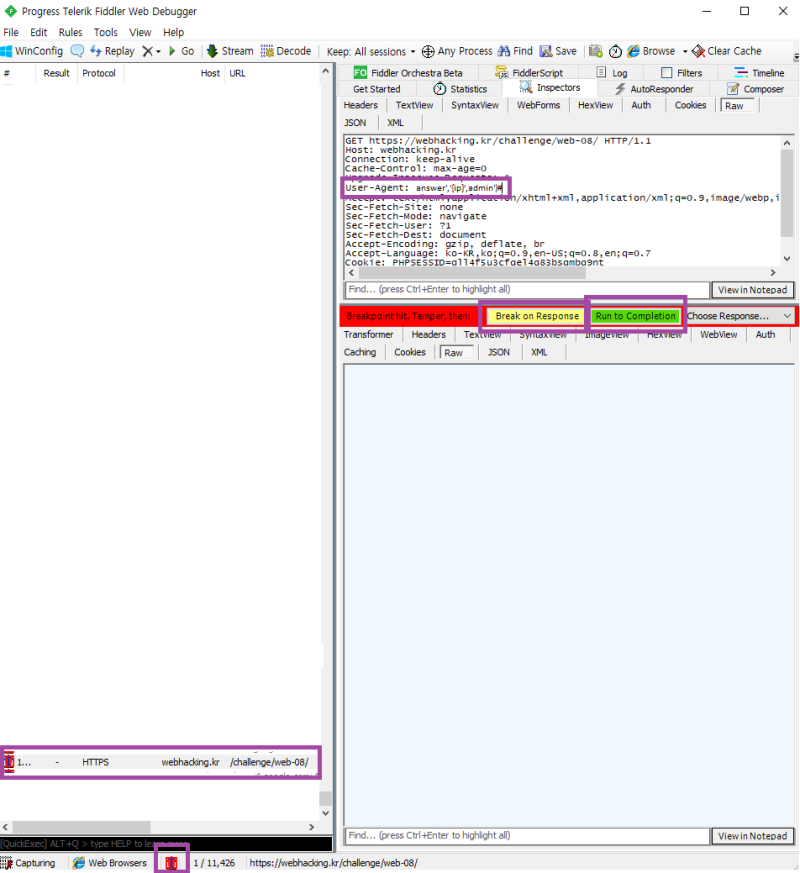Expand the Browse dropdown arrow
The height and width of the screenshot is (873, 800).
point(684,51)
